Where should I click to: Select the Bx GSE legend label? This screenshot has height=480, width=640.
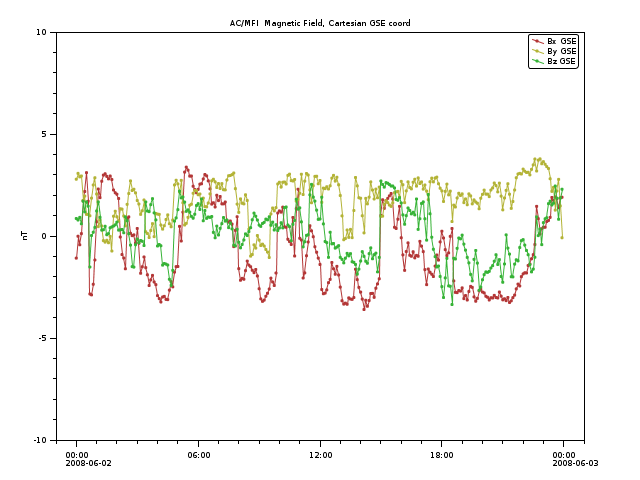(562, 41)
